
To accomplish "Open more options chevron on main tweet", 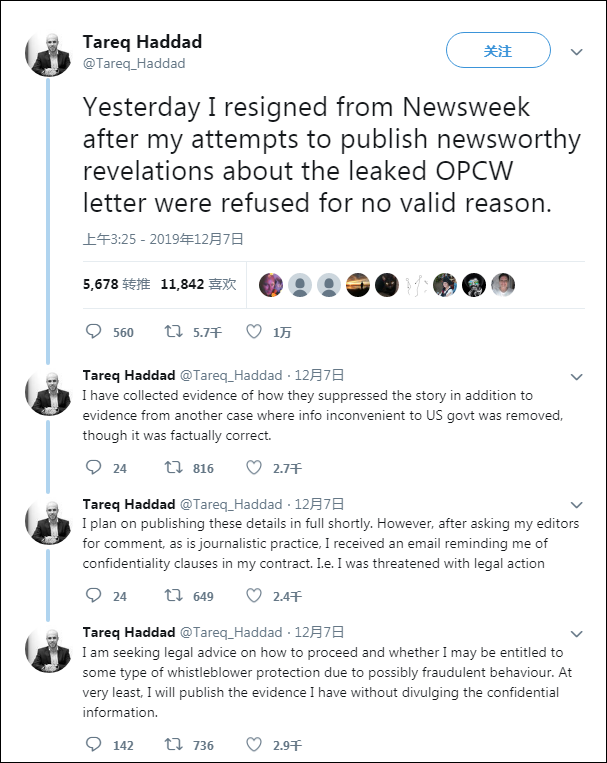I will [577, 51].
